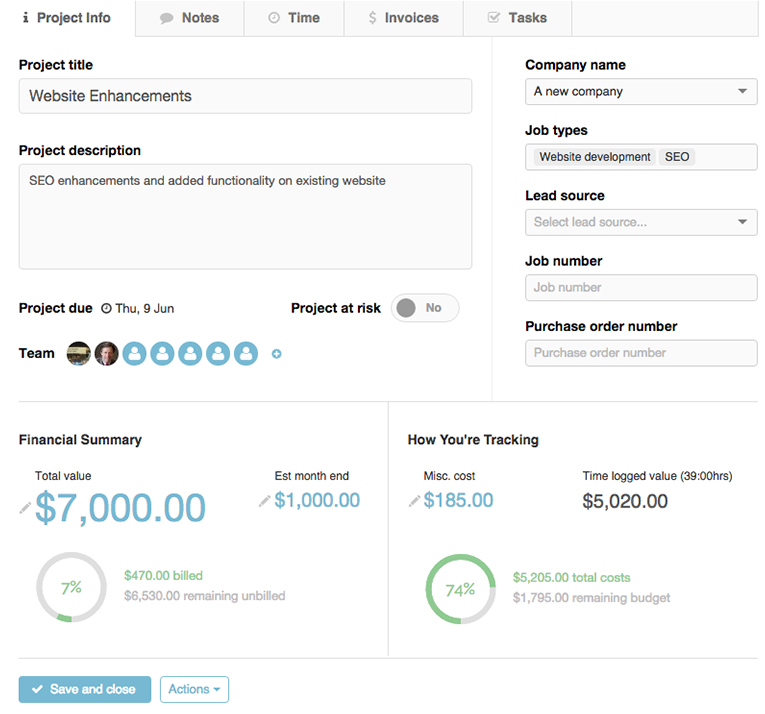Viewport: 765px width, 714px height.
Task: Click the clock icon on Time tab
Action: pyautogui.click(x=274, y=18)
